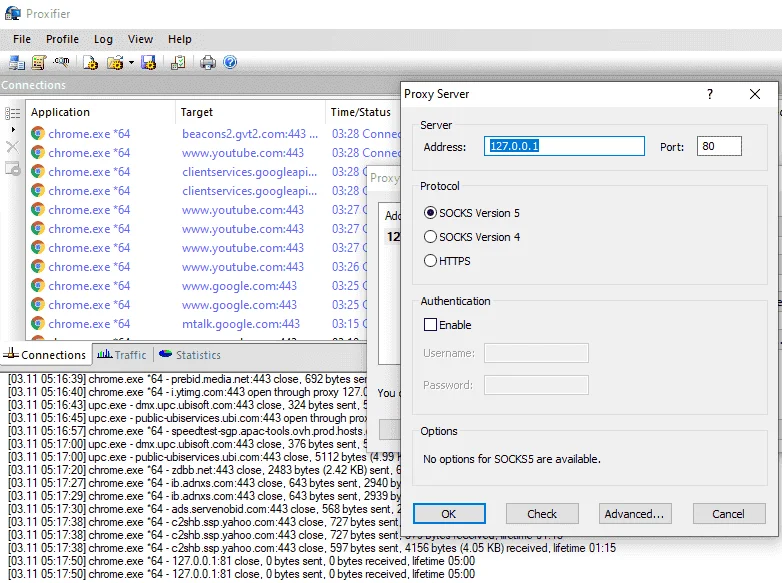Click the Check button
This screenshot has height=583, width=782.
pyautogui.click(x=542, y=514)
